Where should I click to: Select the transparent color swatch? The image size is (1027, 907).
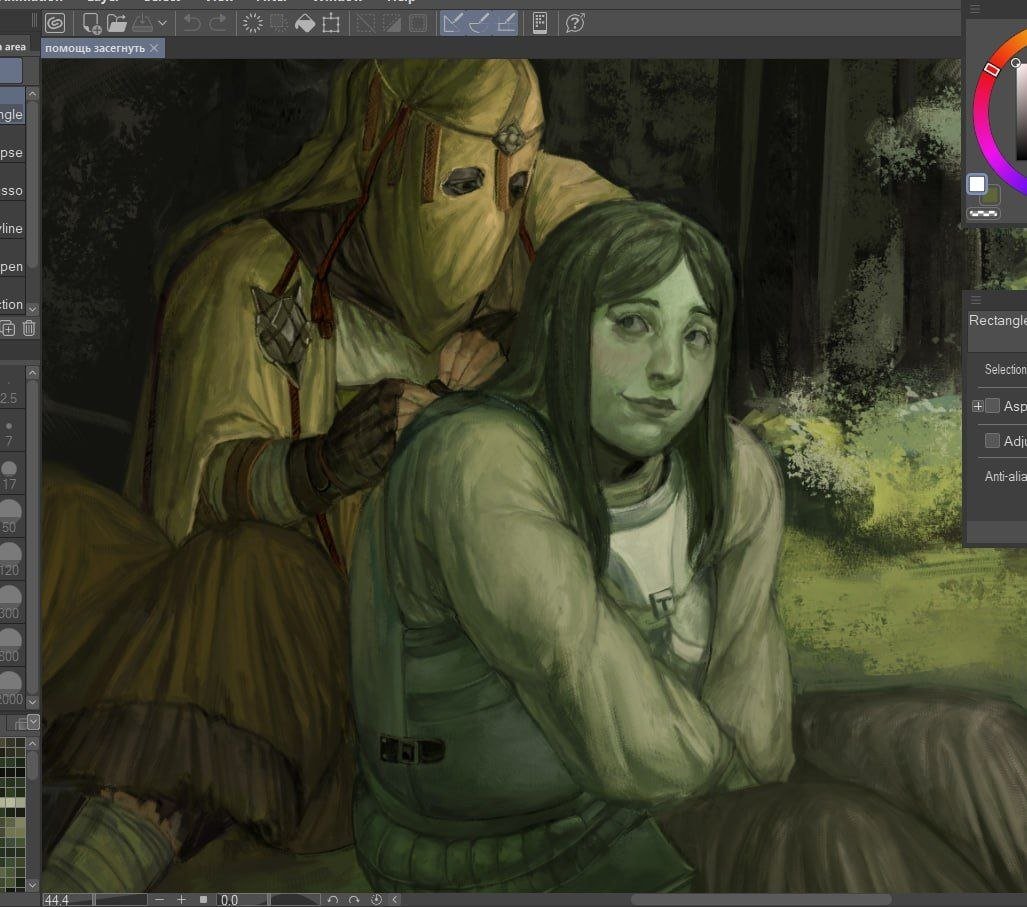[983, 213]
